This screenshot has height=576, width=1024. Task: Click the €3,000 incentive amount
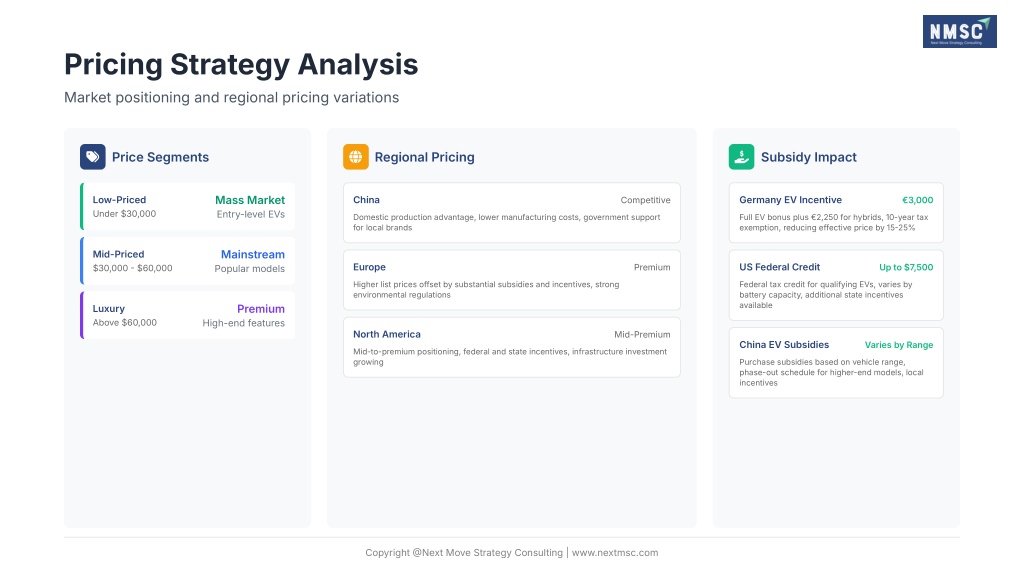(916, 200)
